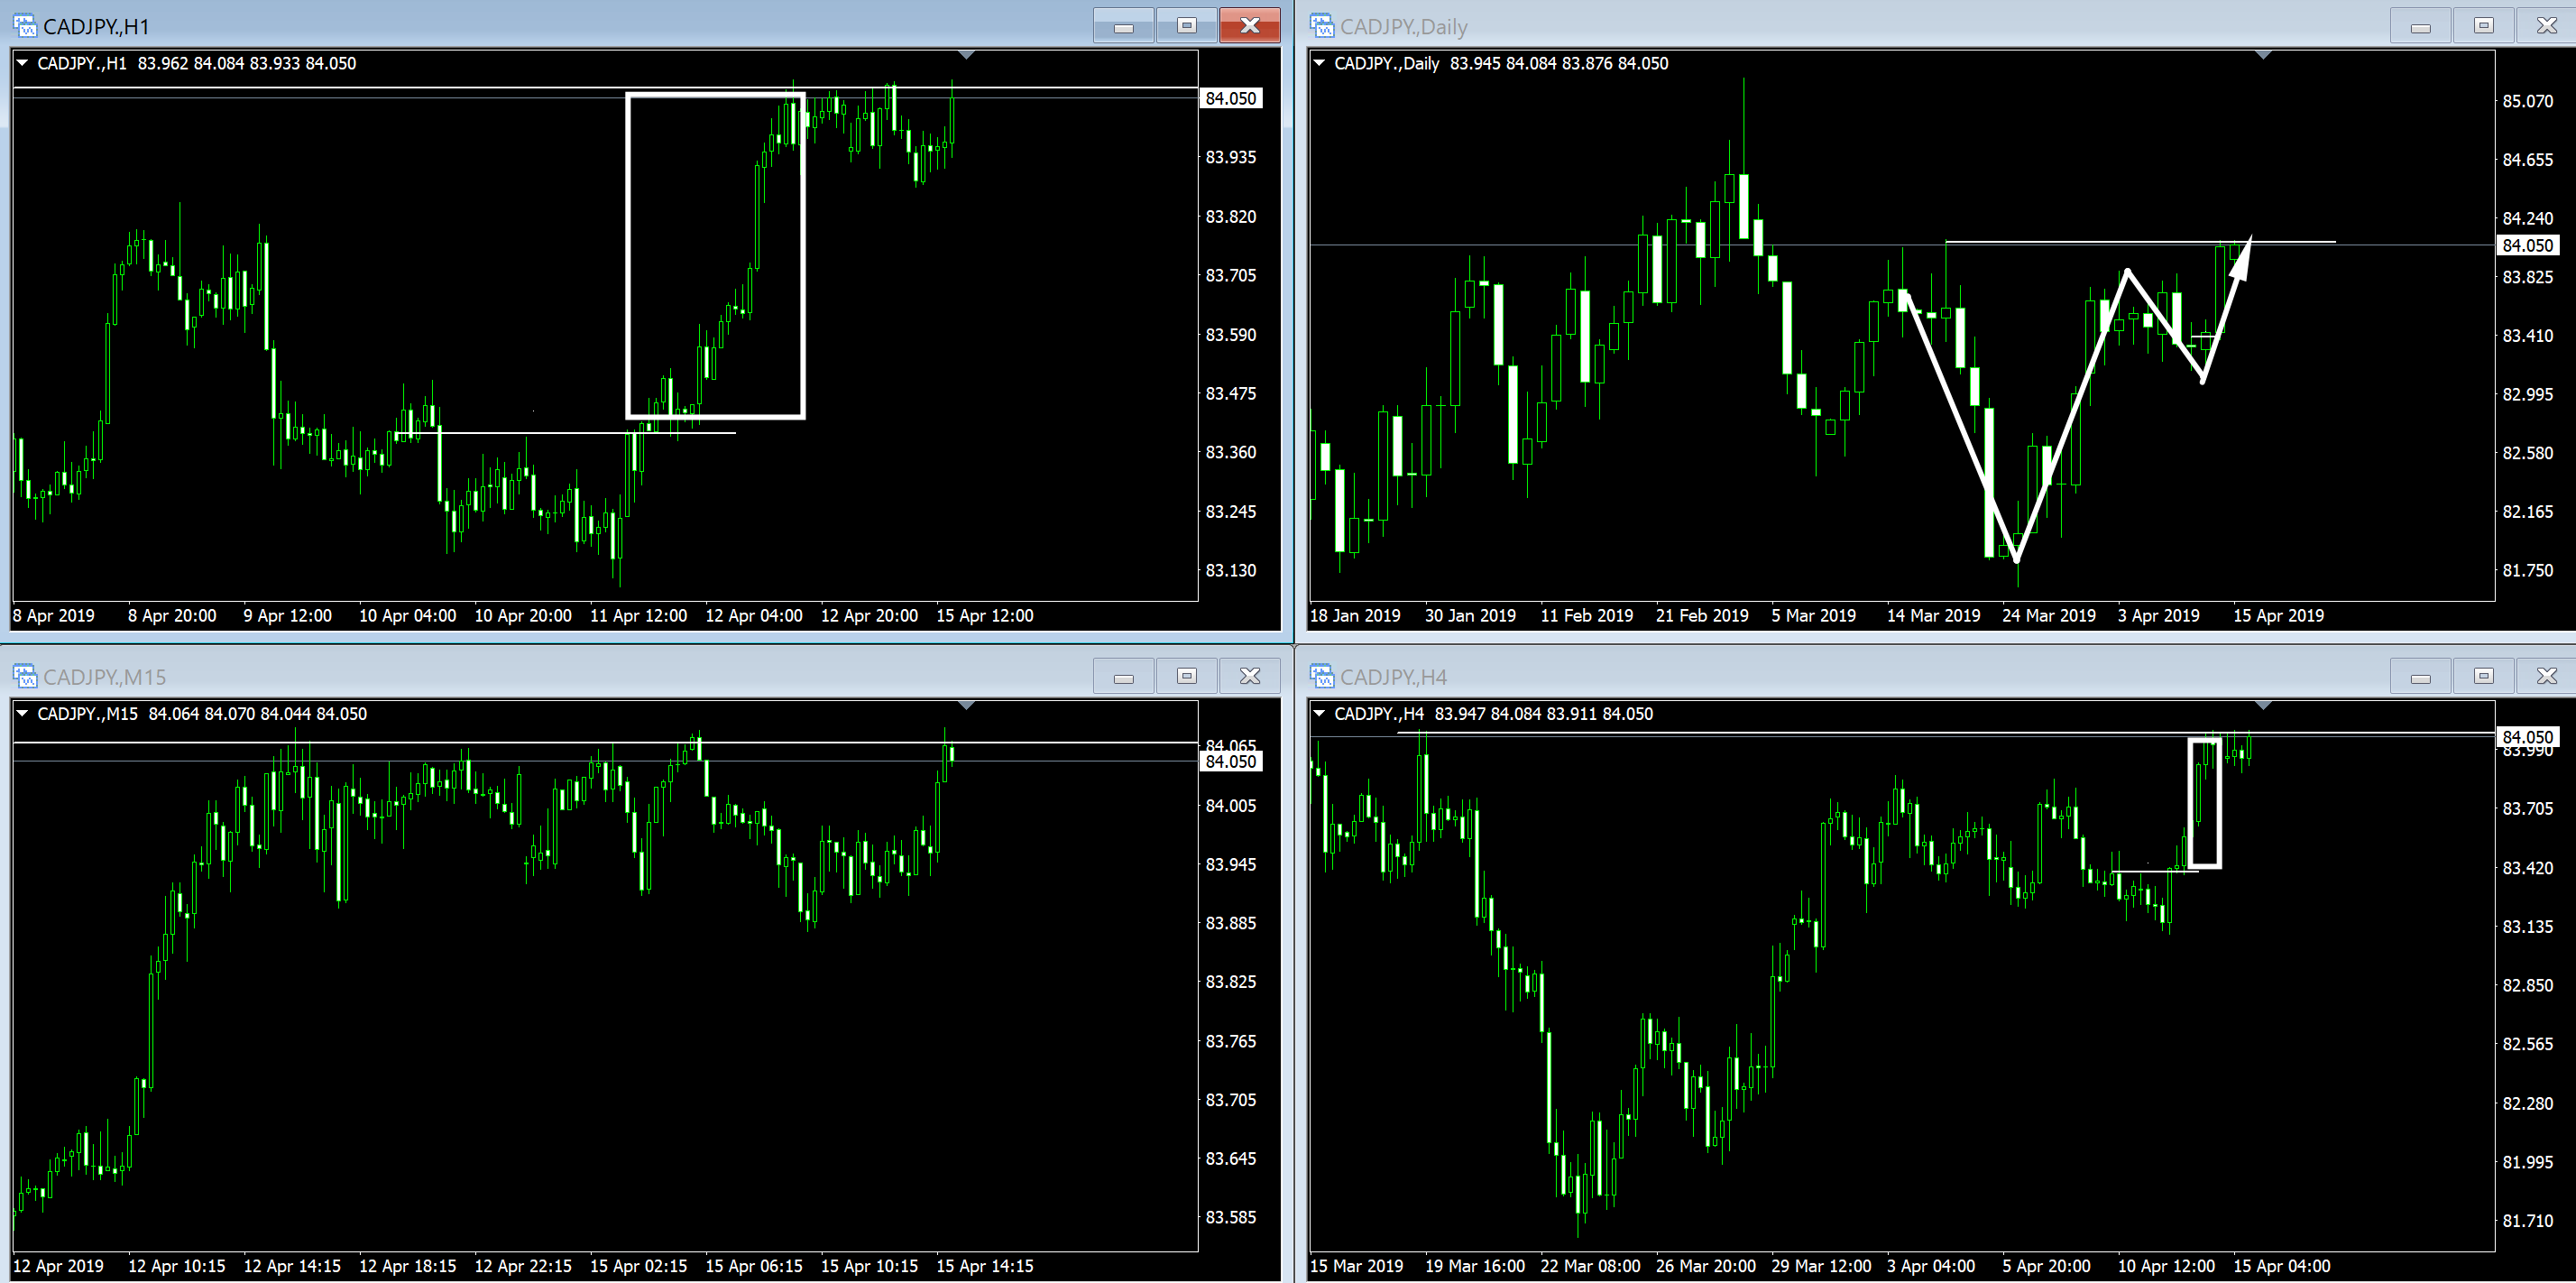Click the CADJPY,H4 window chart icon

pyautogui.click(x=1321, y=676)
